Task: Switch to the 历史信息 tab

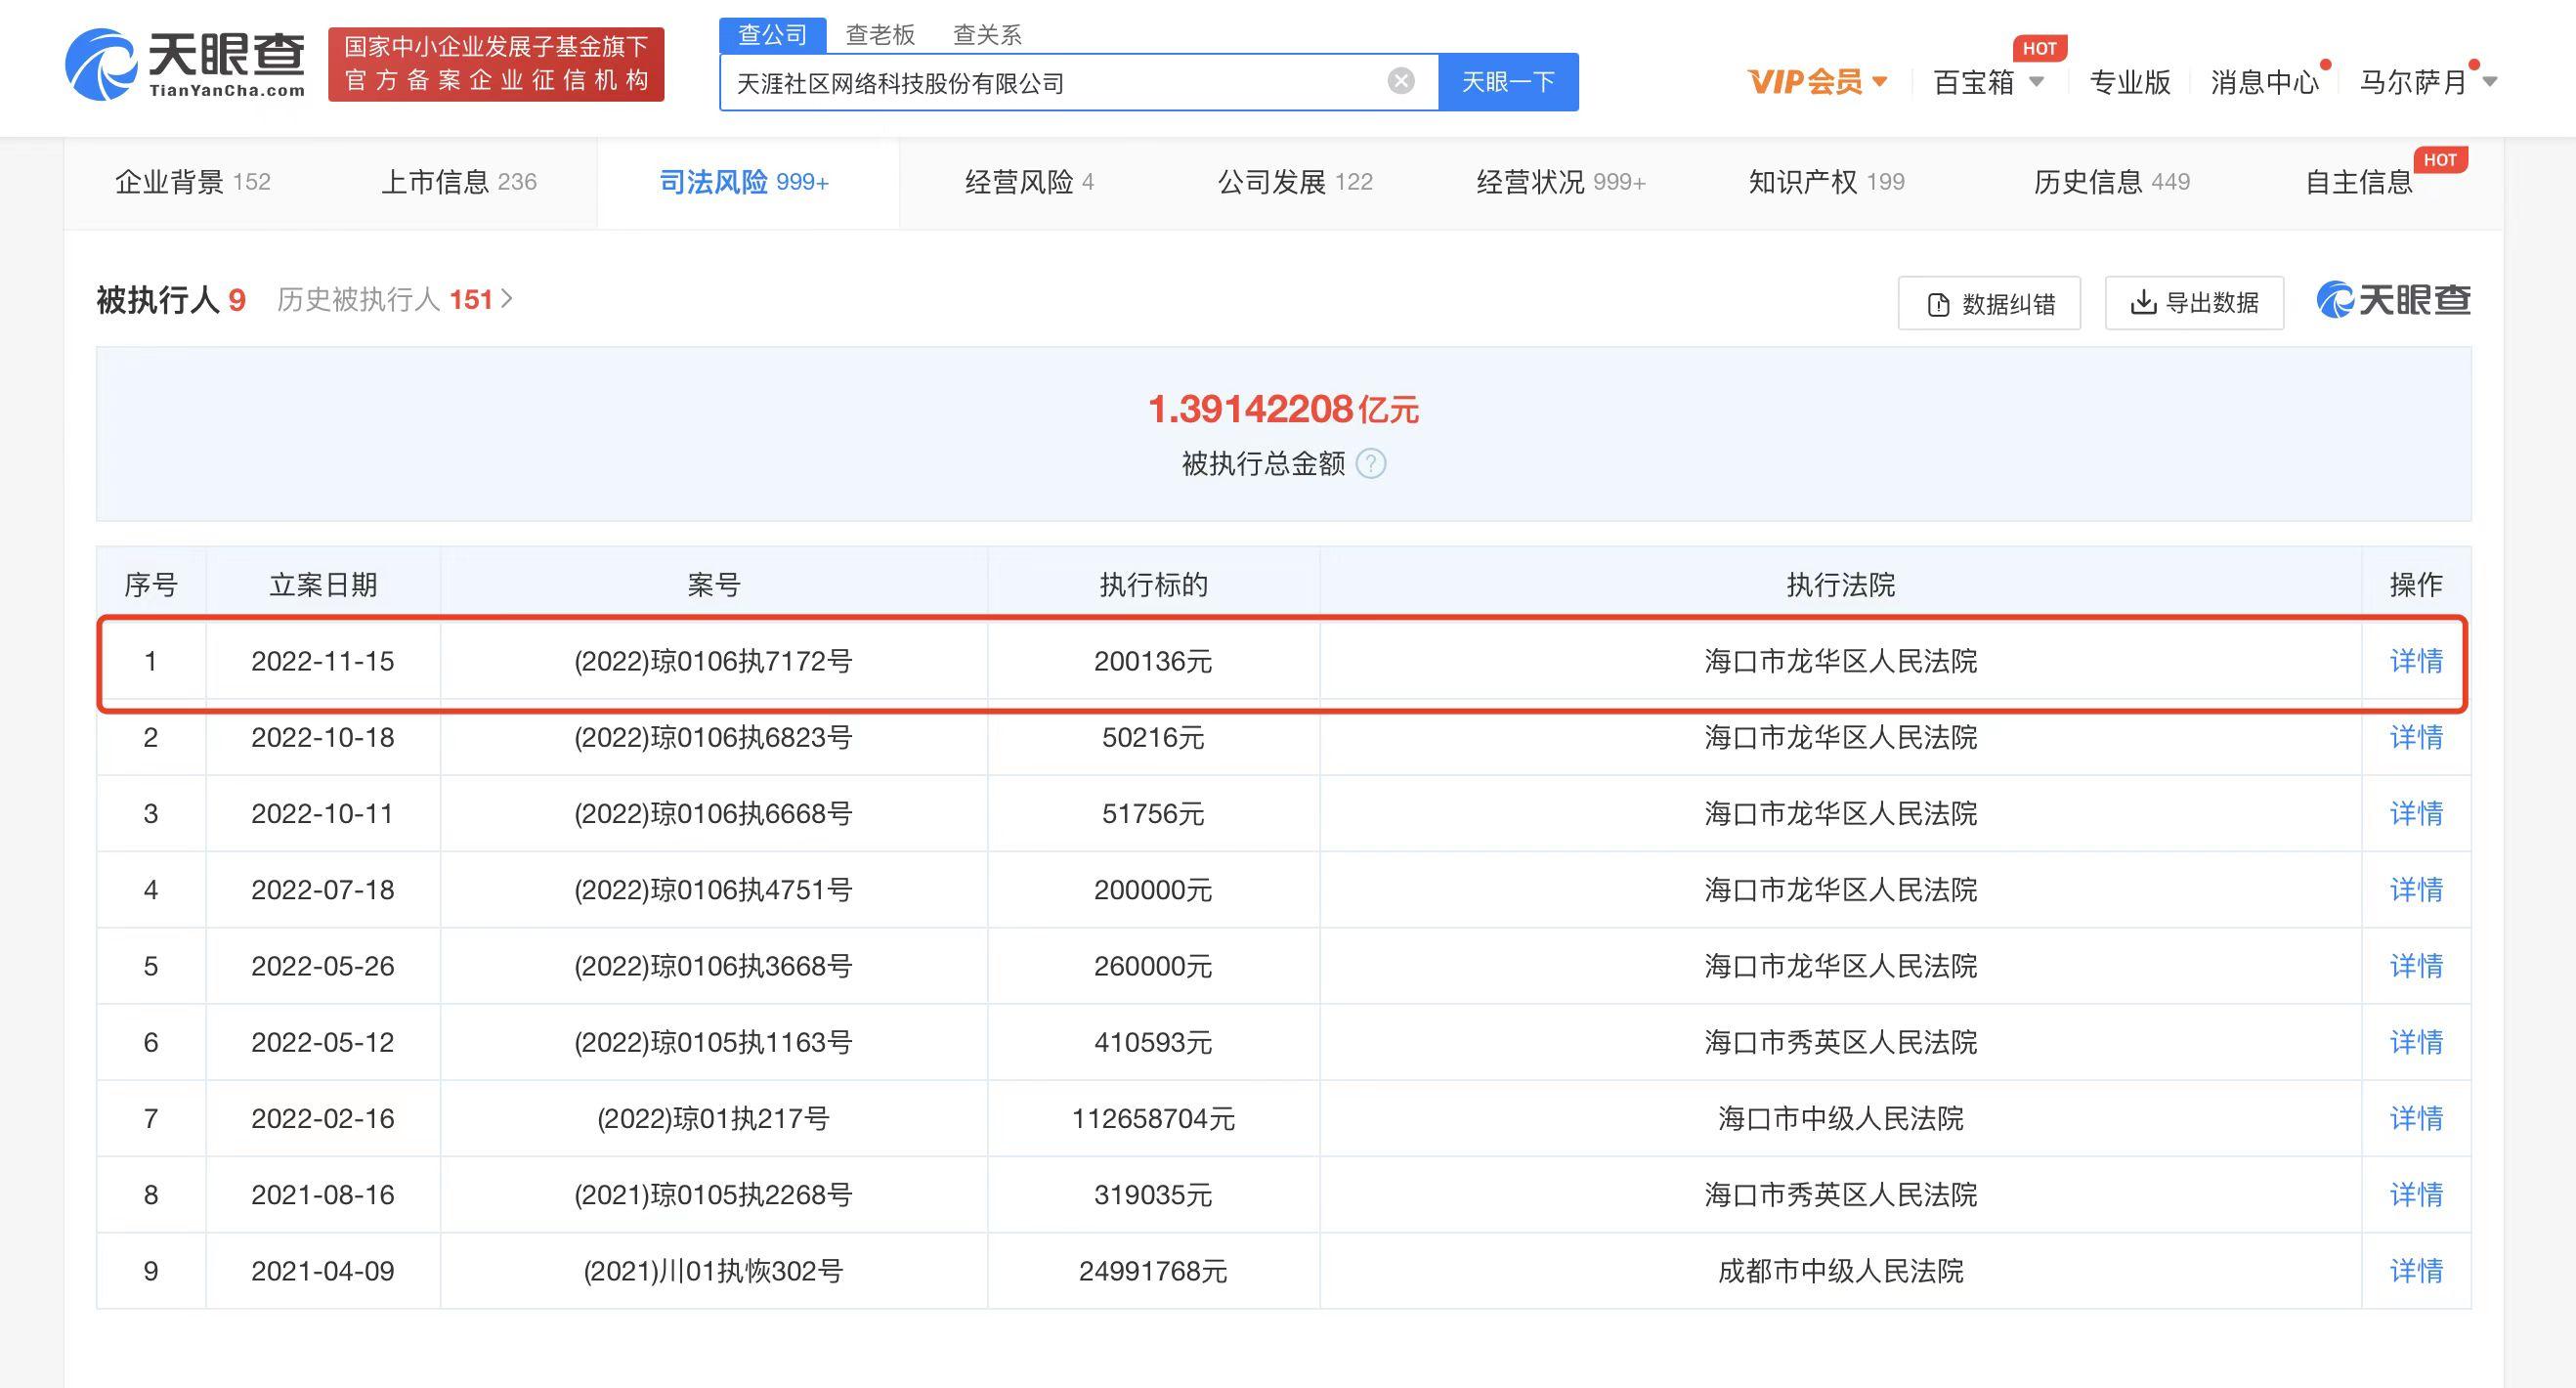Action: [2112, 182]
